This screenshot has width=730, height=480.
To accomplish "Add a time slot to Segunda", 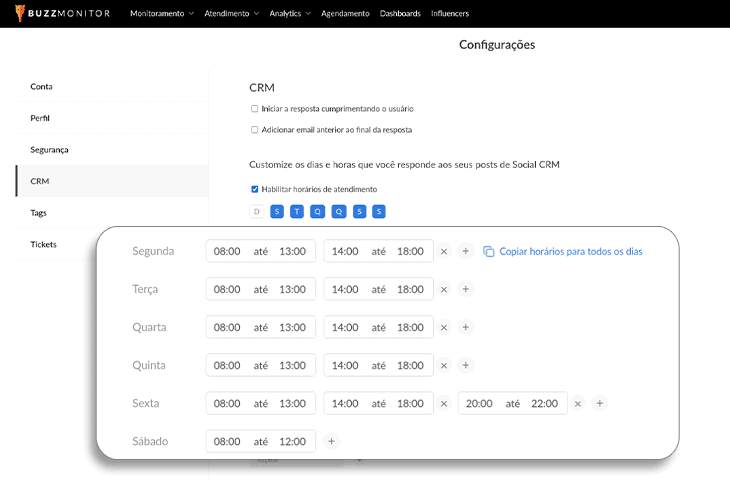I will coord(465,251).
